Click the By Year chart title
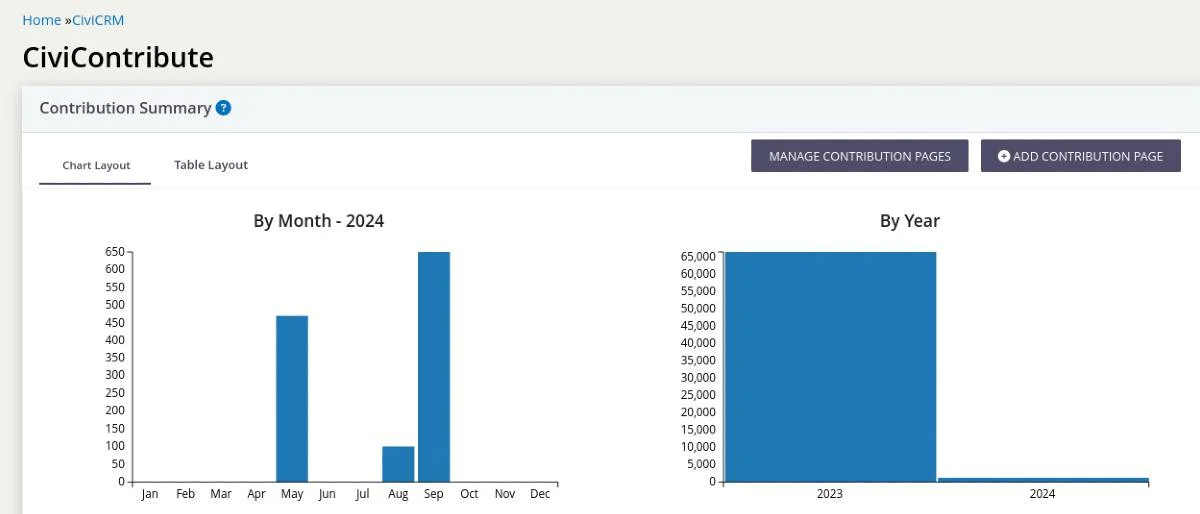The width and height of the screenshot is (1200, 514). [x=910, y=221]
